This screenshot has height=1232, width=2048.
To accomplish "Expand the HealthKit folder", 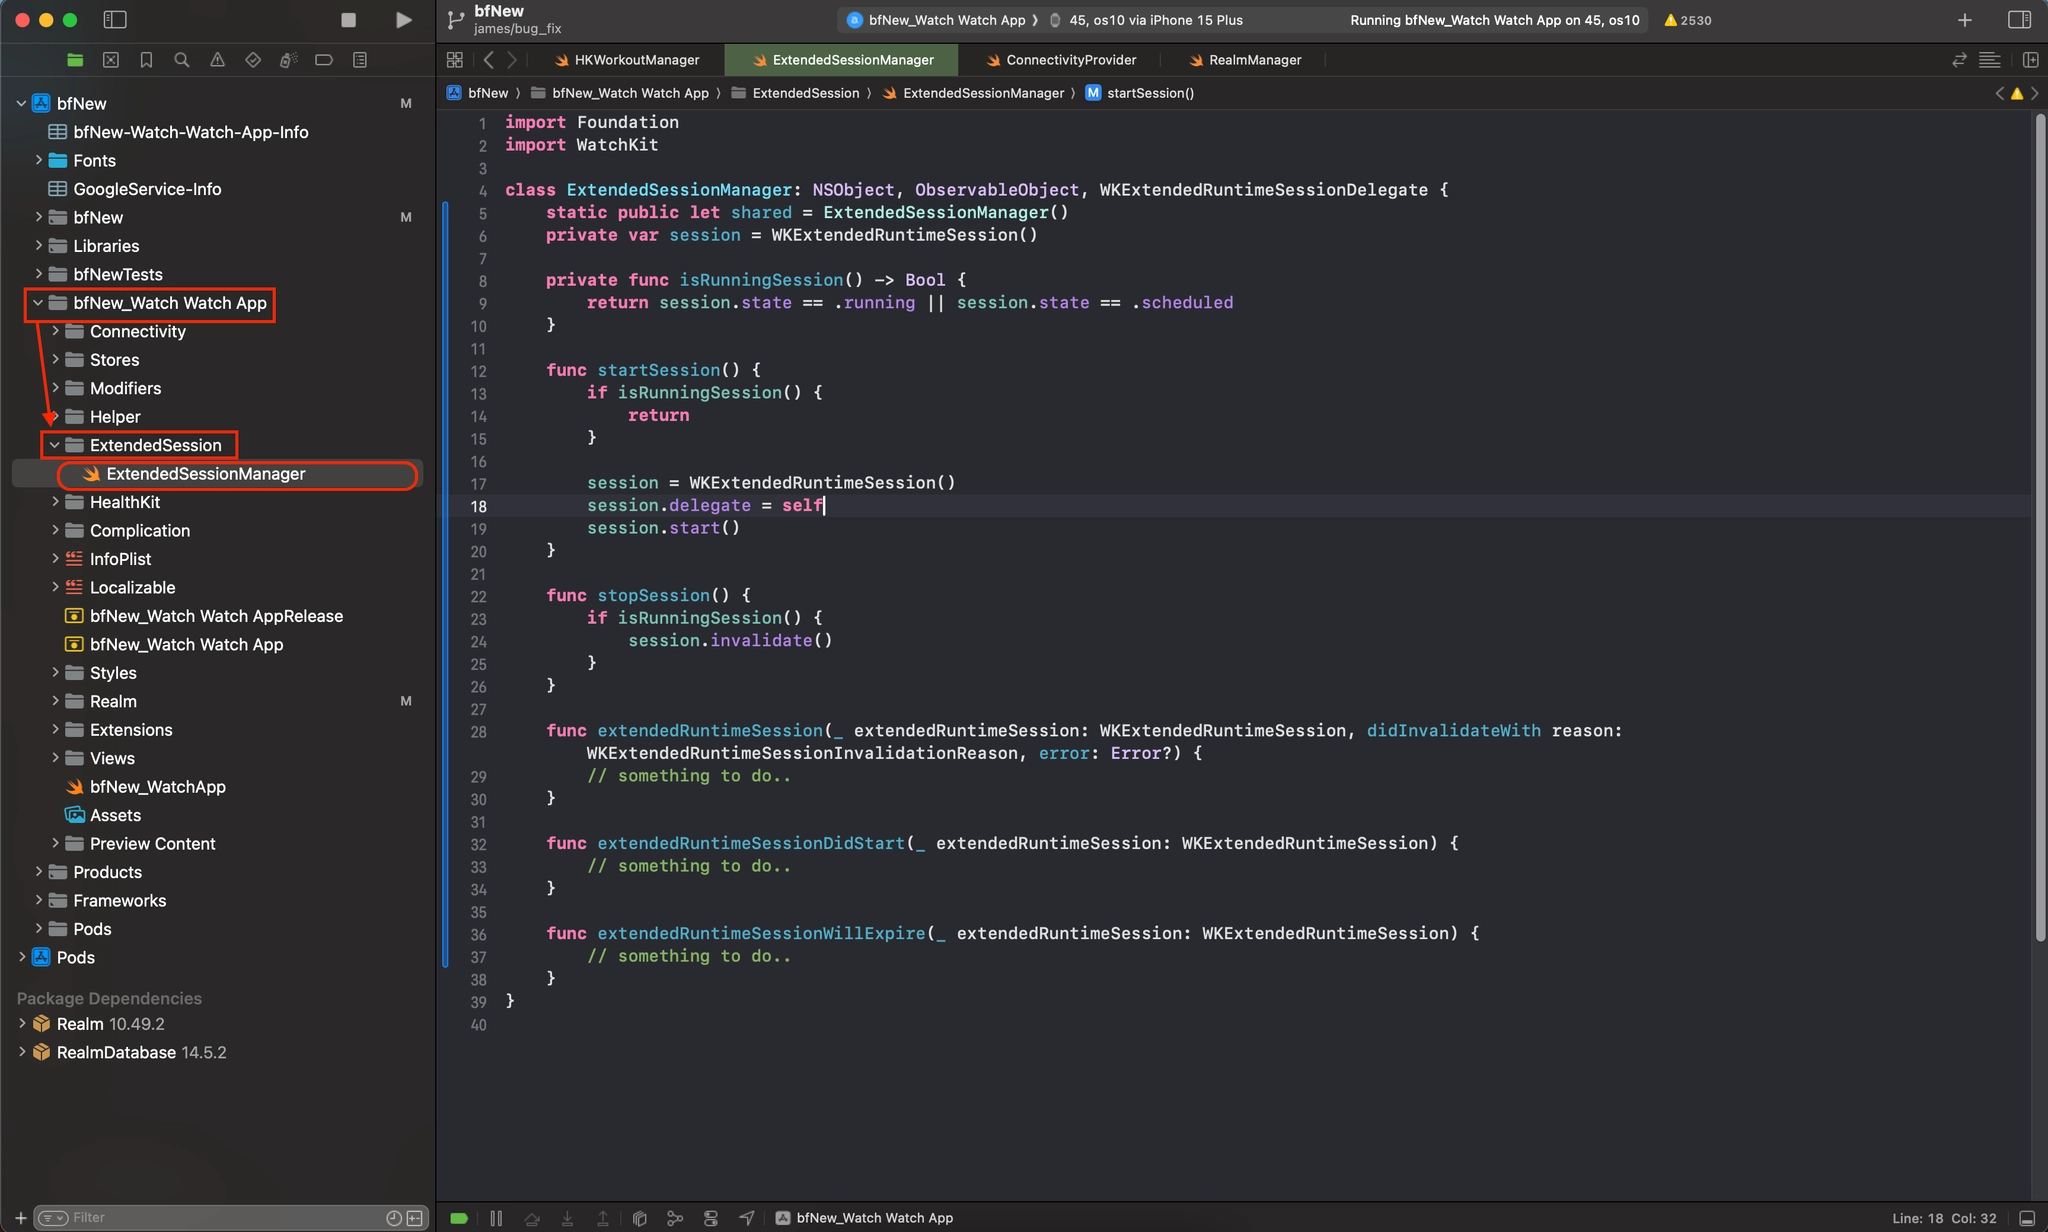I will click(x=55, y=502).
